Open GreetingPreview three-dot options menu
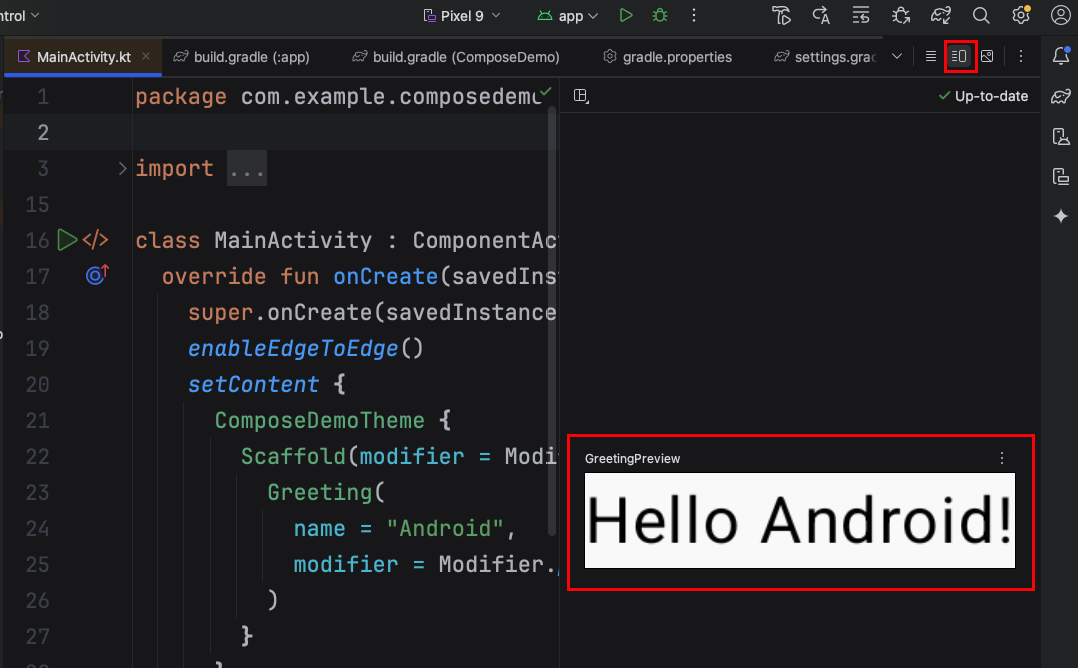The width and height of the screenshot is (1078, 668). (x=1002, y=458)
